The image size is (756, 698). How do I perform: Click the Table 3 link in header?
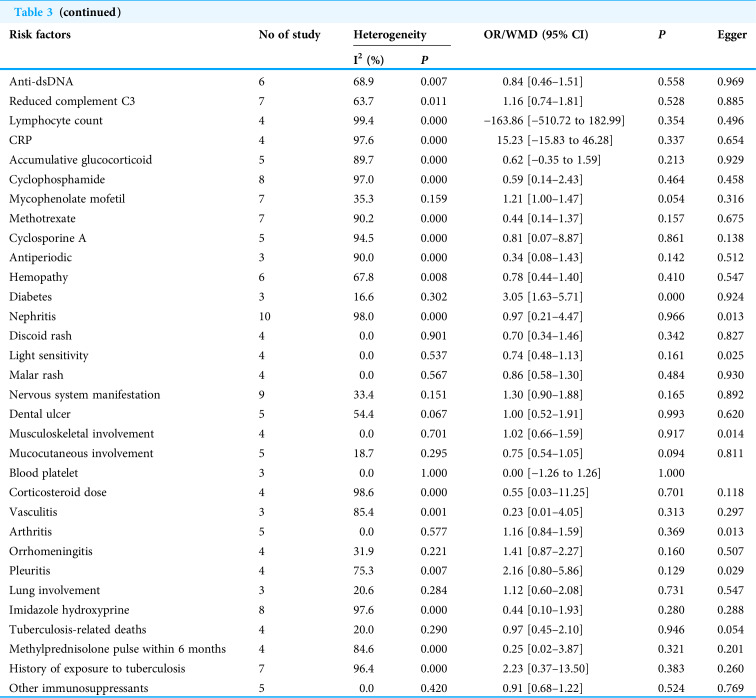coord(33,12)
